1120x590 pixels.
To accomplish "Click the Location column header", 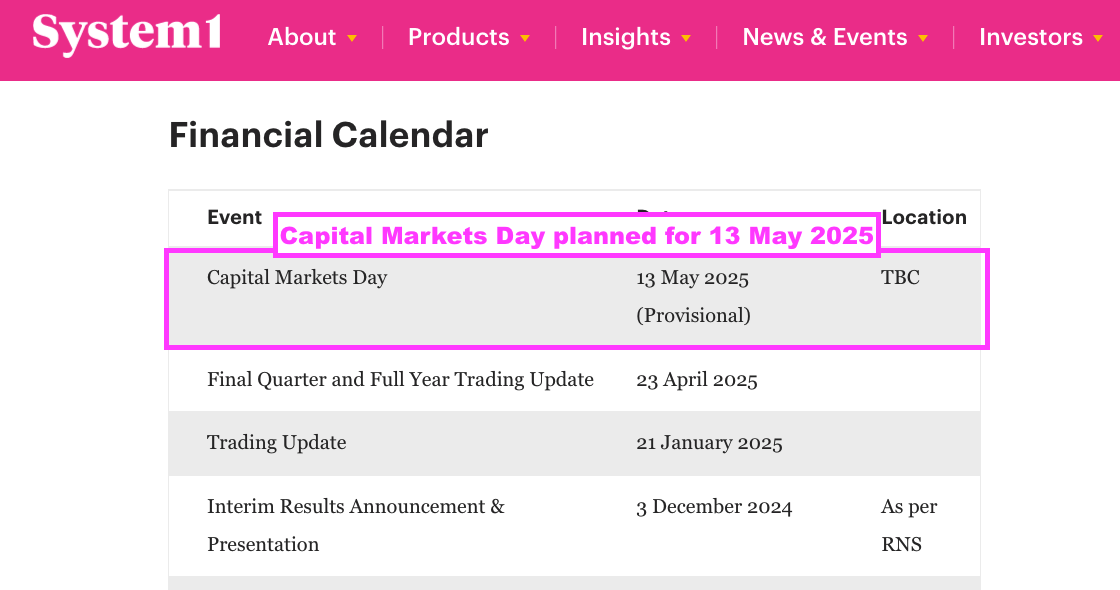I will pyautogui.click(x=924, y=217).
